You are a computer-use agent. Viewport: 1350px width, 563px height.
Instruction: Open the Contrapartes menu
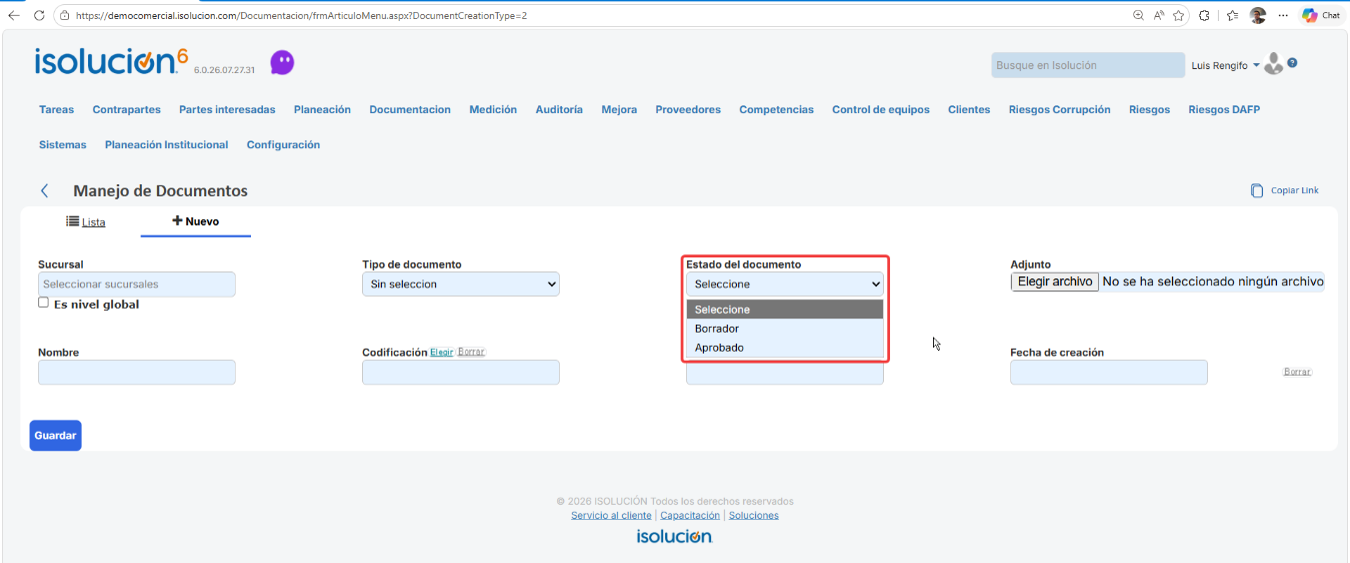tap(126, 110)
